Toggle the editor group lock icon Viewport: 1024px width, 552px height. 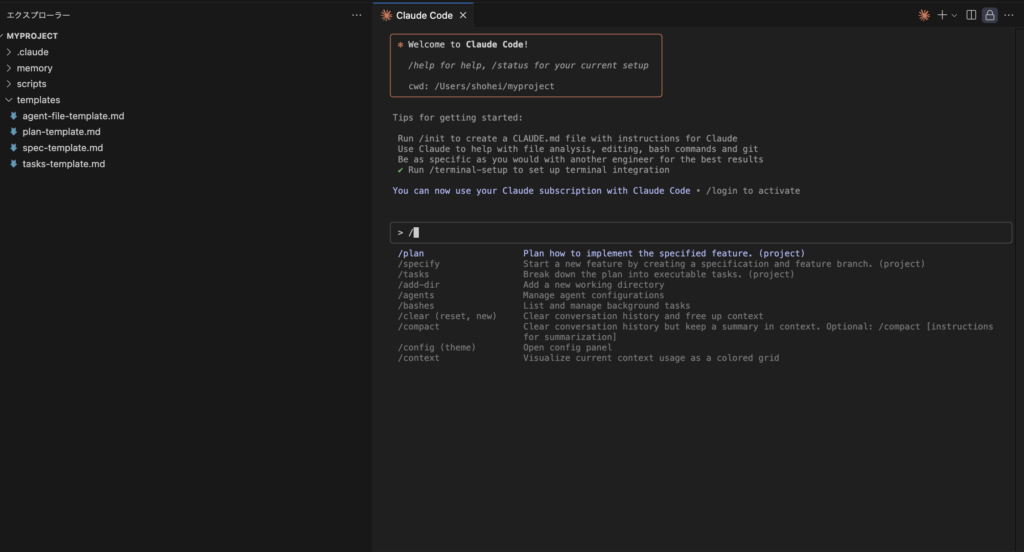click(x=990, y=15)
